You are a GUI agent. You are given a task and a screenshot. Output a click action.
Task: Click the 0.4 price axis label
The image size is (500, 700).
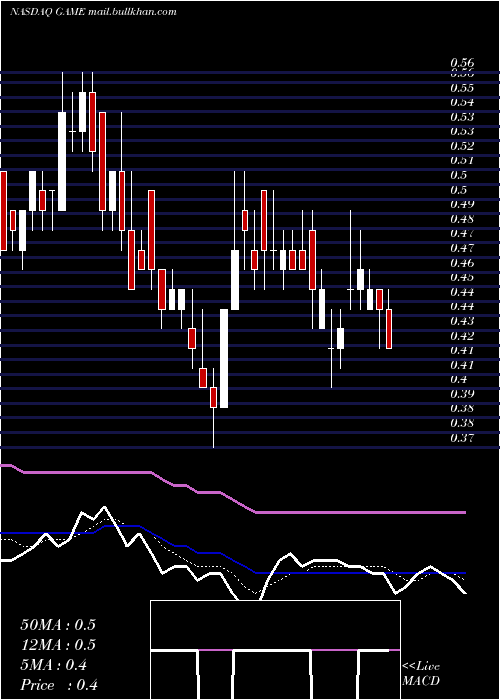pyautogui.click(x=458, y=379)
